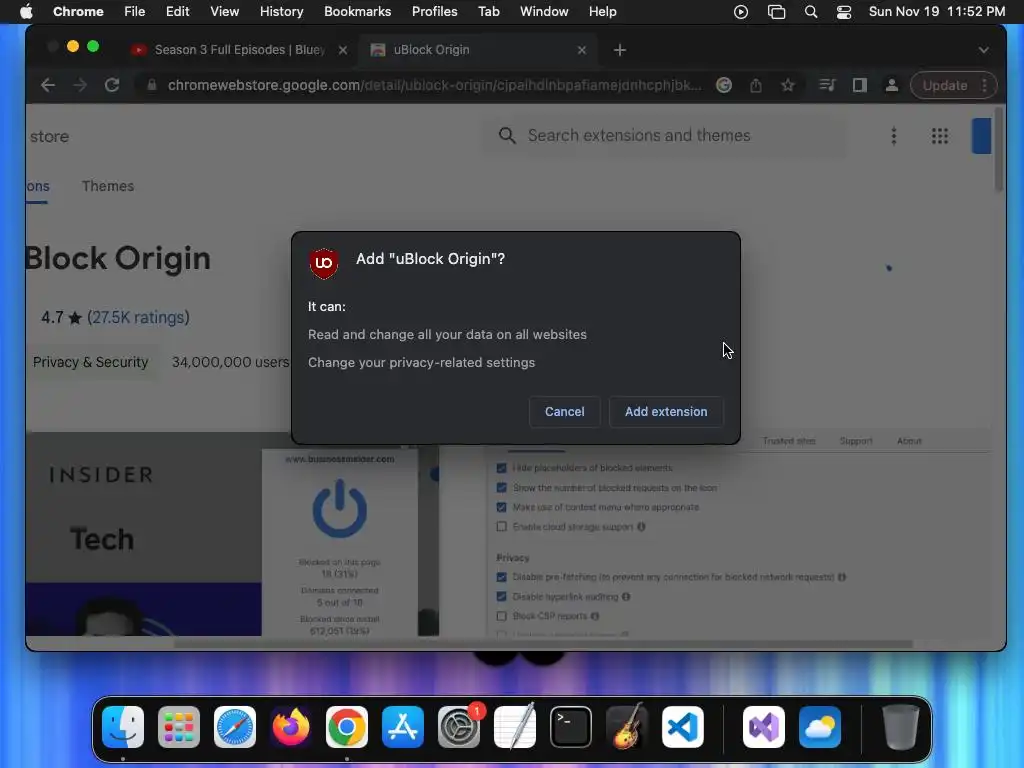The width and height of the screenshot is (1024, 768).
Task: Go back with the browser back arrow
Action: click(x=48, y=85)
